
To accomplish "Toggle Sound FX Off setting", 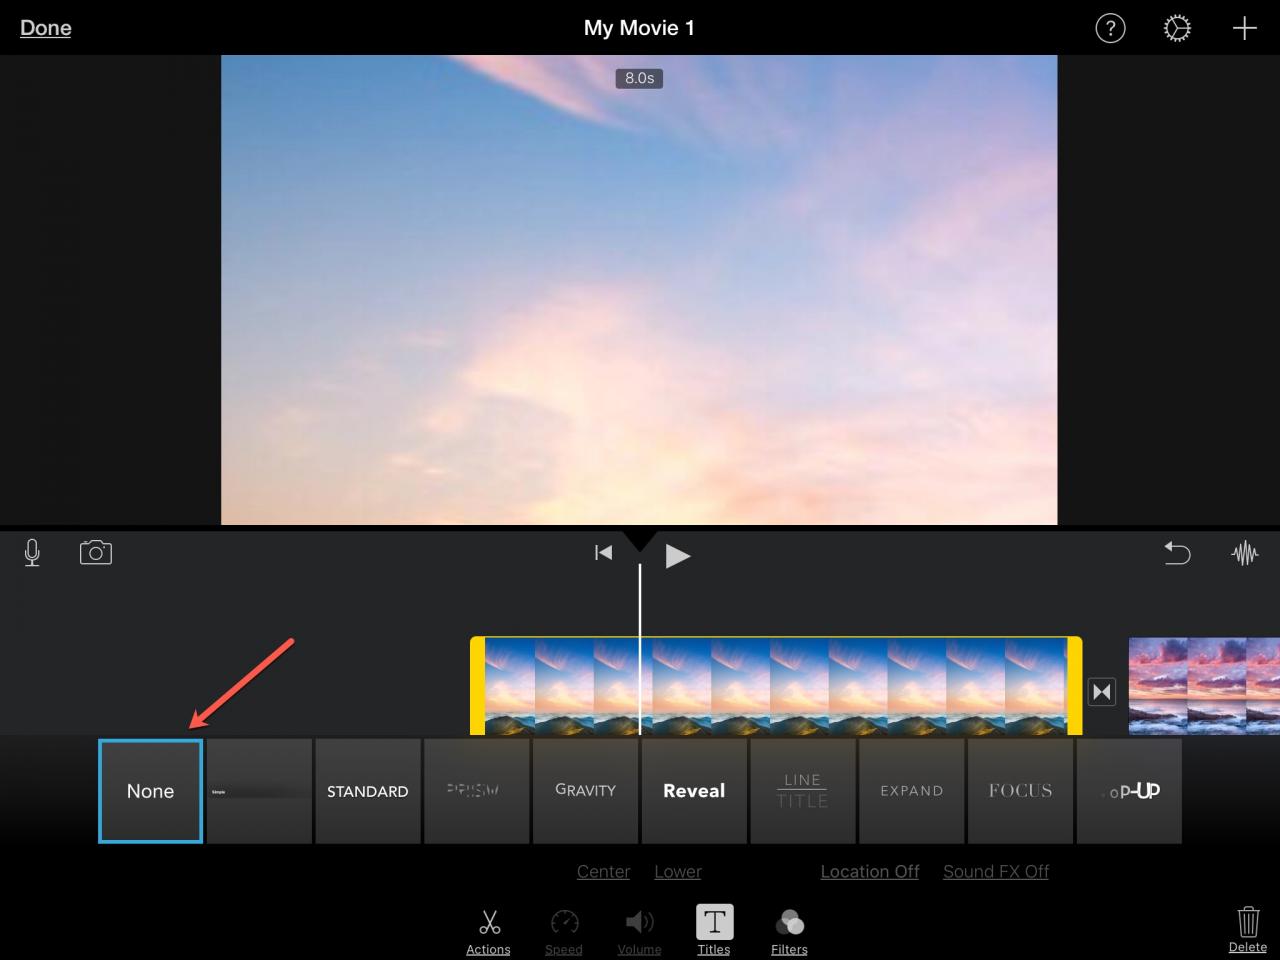I will tap(995, 871).
